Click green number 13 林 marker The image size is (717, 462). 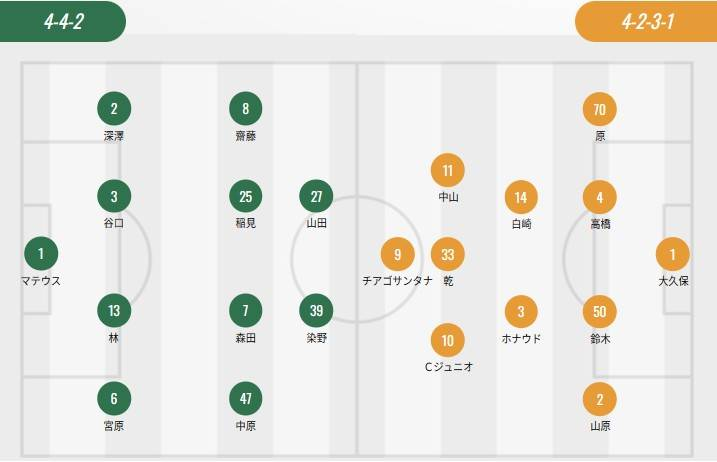click(x=114, y=311)
